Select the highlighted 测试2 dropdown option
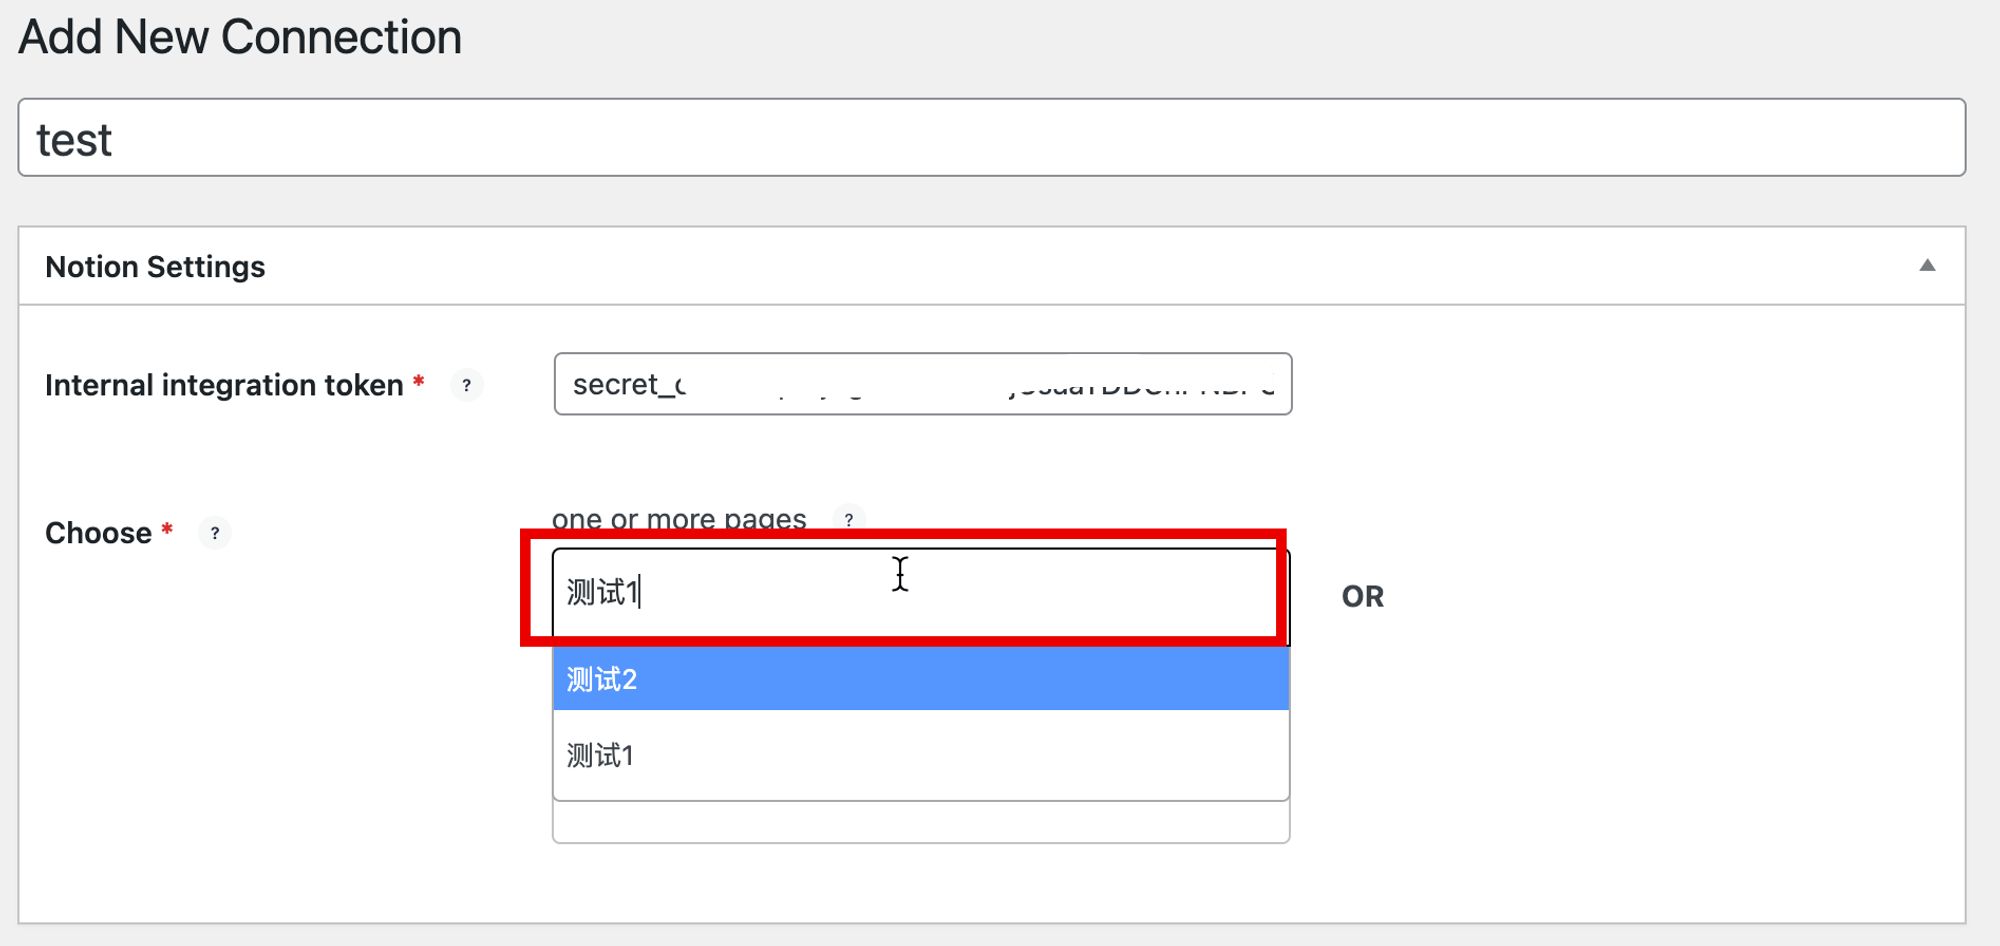Image resolution: width=2000 pixels, height=946 pixels. [x=921, y=679]
